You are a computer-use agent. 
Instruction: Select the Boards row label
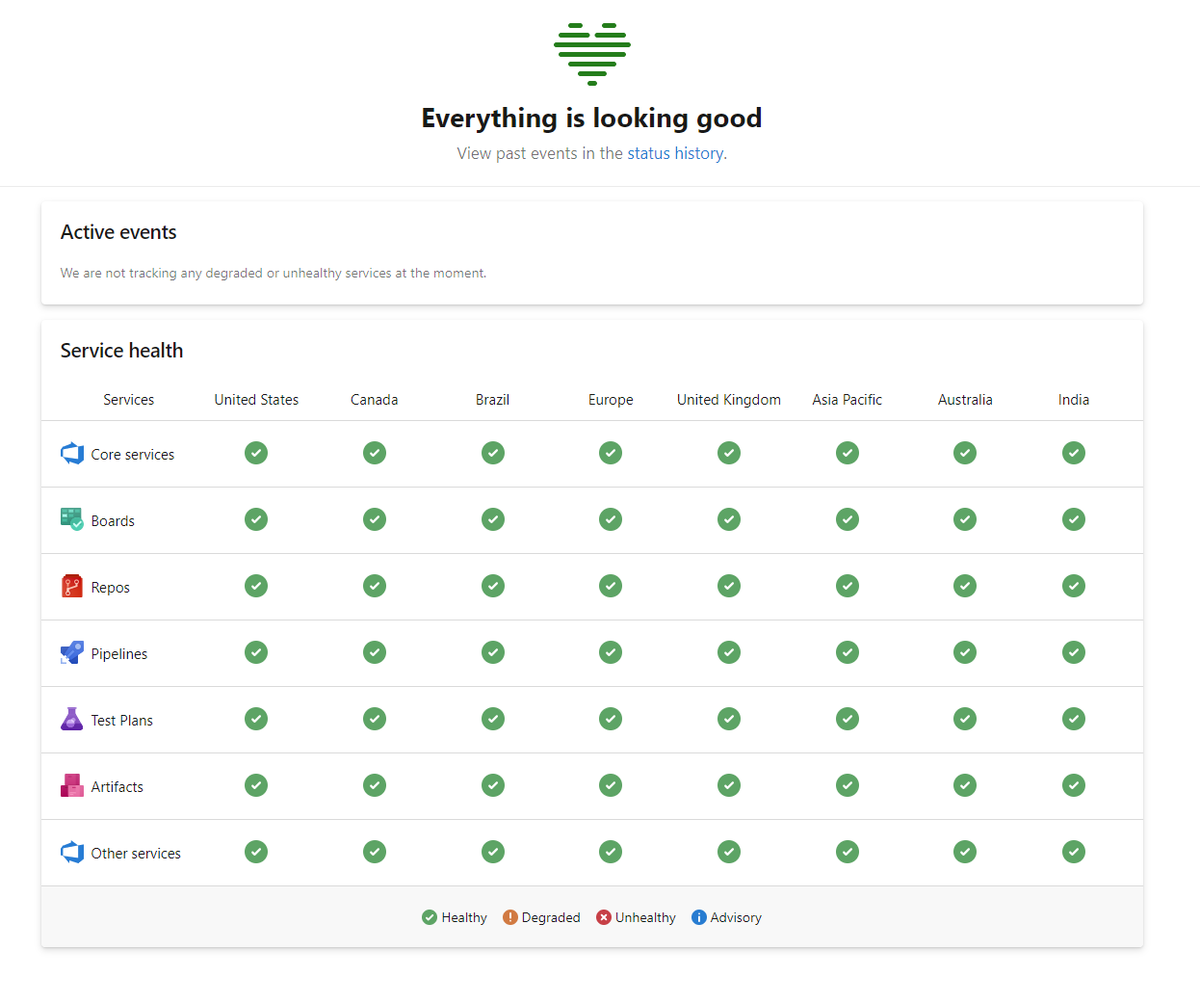tap(113, 521)
